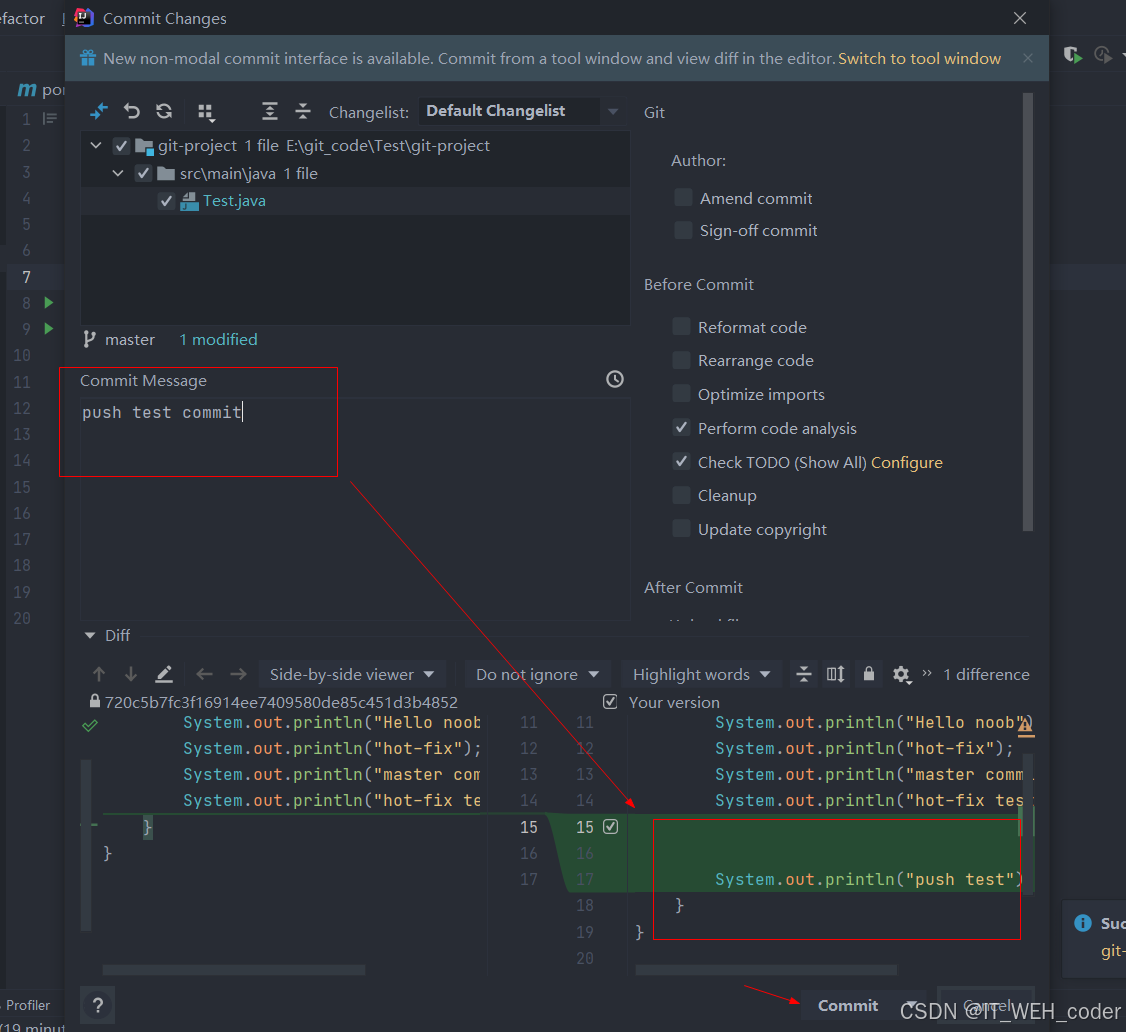Enable the Reformat code checkbox
Screen dimensions: 1126x1032
pyautogui.click(x=681, y=327)
